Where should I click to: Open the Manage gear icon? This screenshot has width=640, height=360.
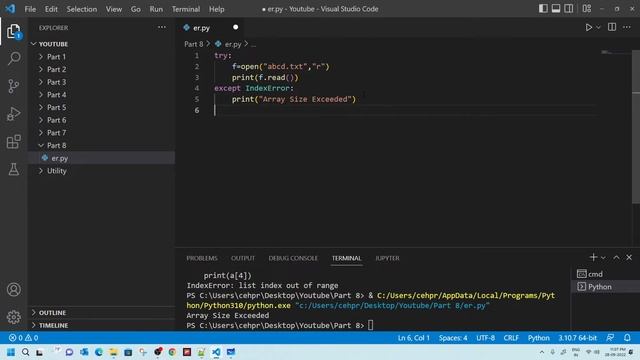click(x=13, y=317)
